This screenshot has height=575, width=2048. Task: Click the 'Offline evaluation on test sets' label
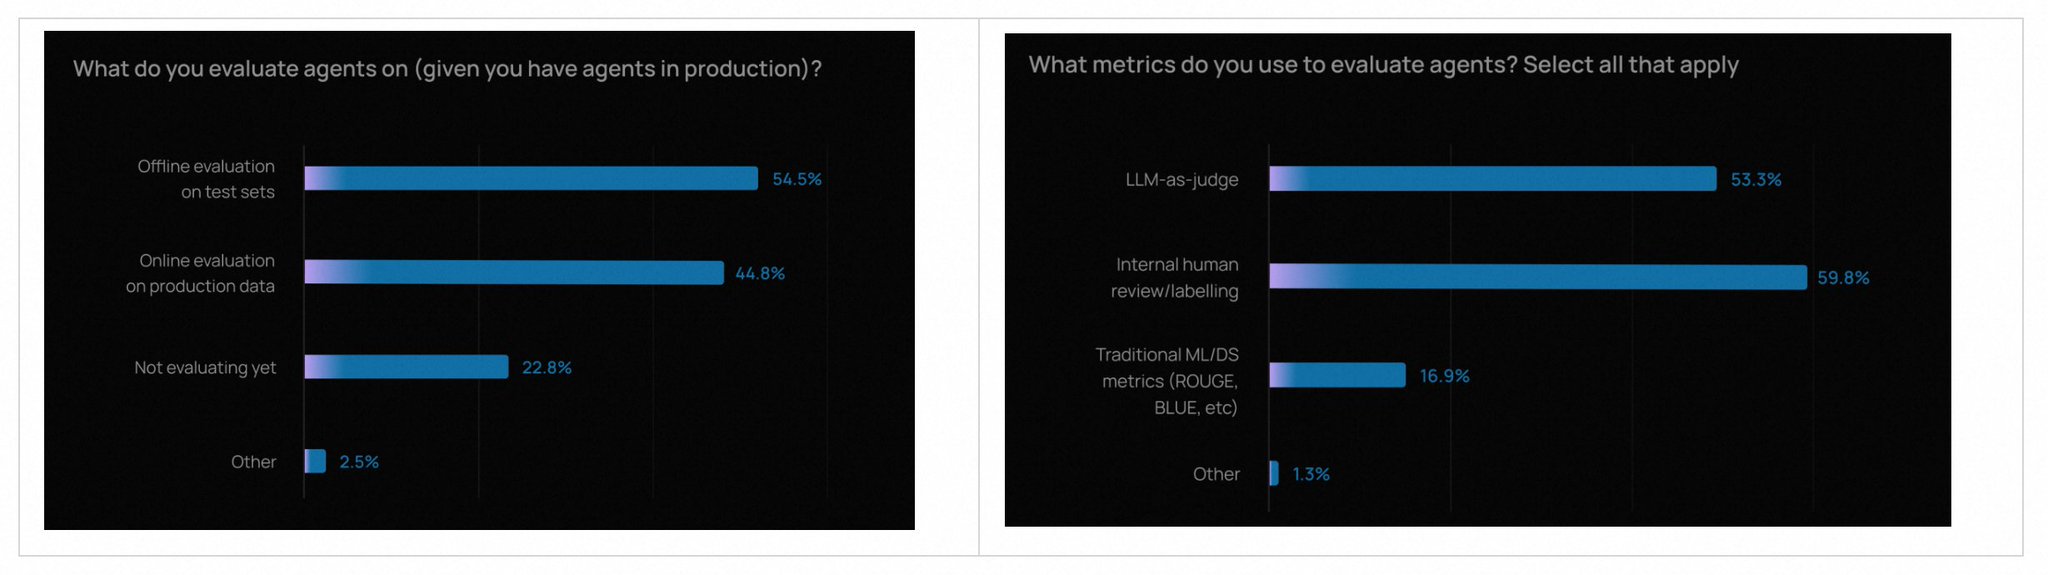pyautogui.click(x=207, y=179)
